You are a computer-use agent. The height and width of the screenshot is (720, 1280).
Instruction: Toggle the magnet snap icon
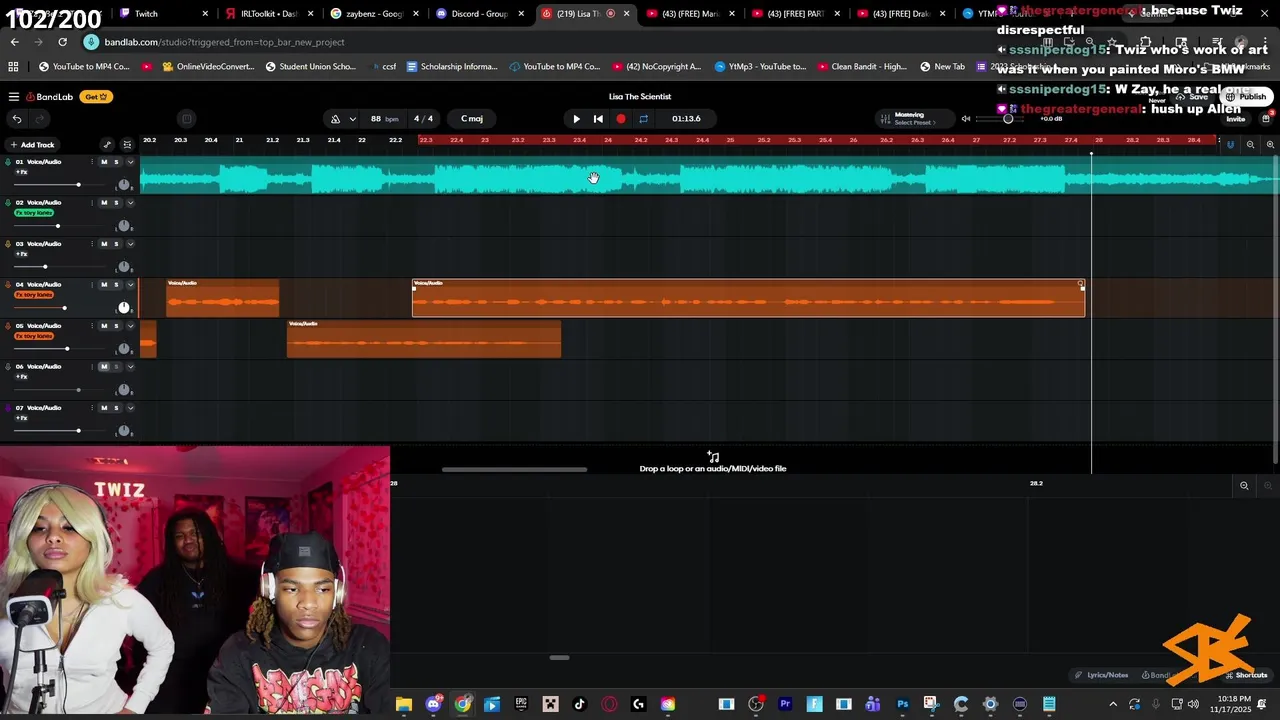pos(1230,145)
